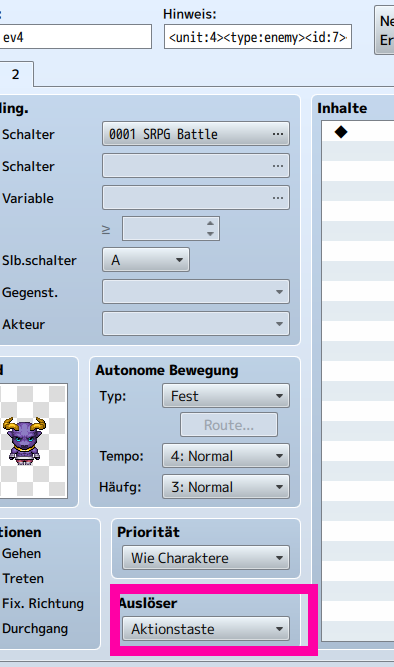
Task: Increase the variable threshold with the up stepper
Action: coord(210,224)
